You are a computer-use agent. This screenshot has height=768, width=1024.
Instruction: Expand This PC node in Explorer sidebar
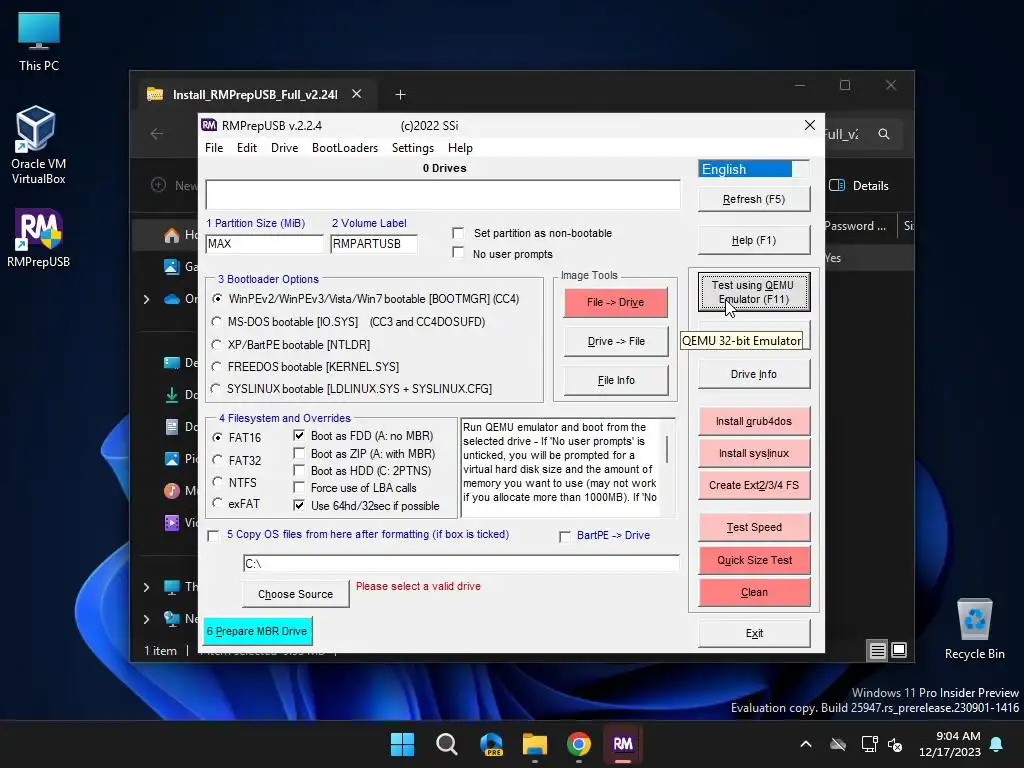pos(146,587)
